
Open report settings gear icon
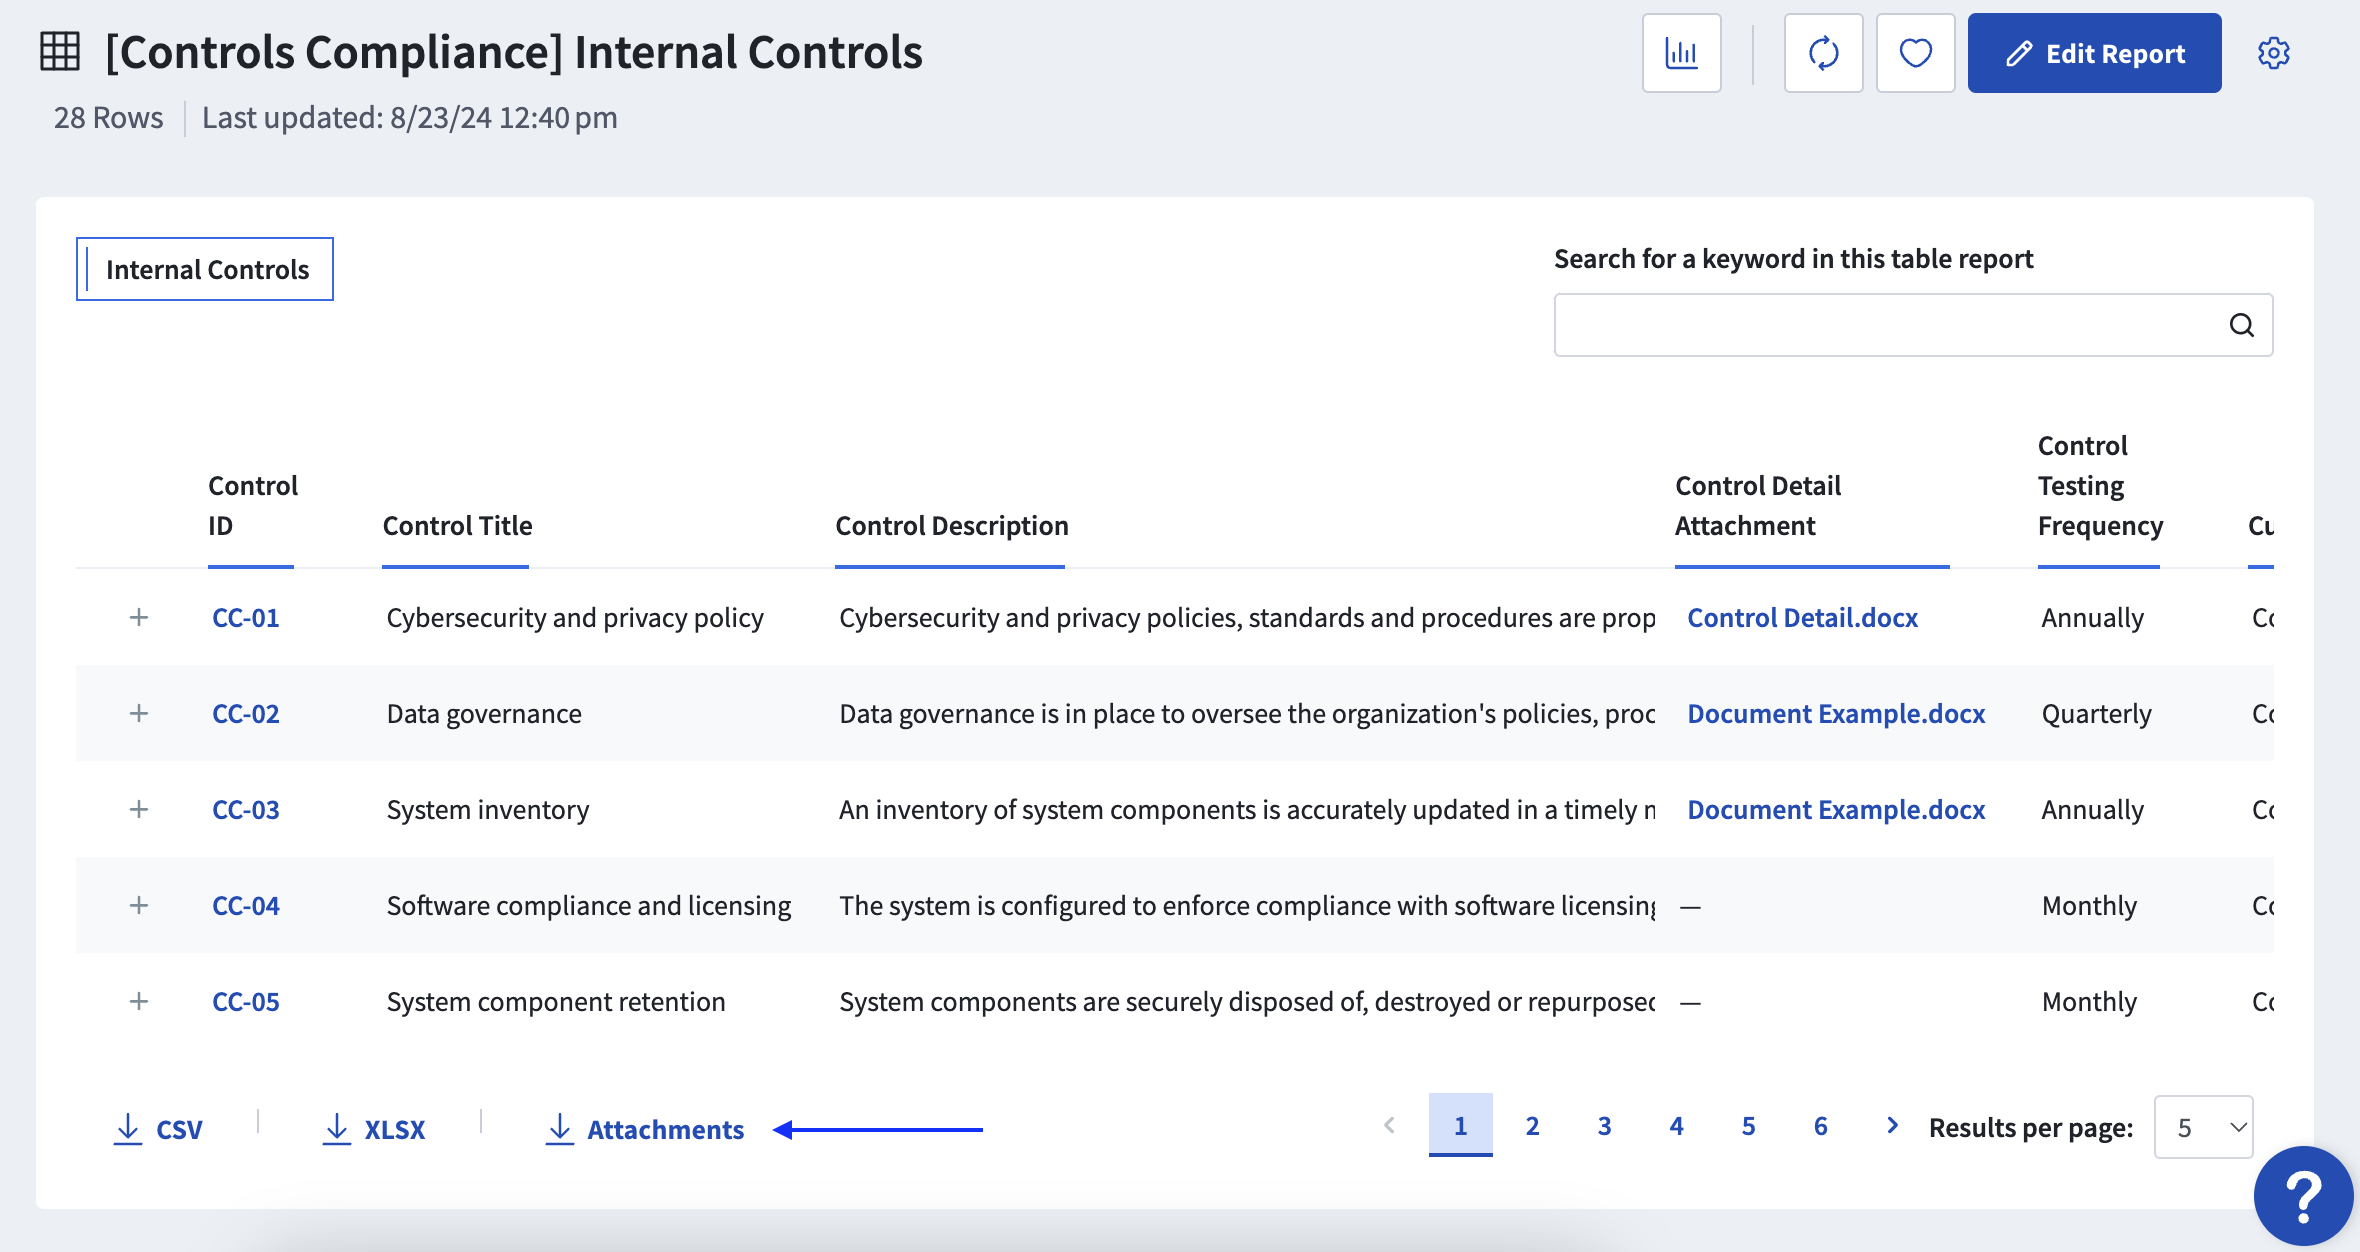click(2274, 53)
